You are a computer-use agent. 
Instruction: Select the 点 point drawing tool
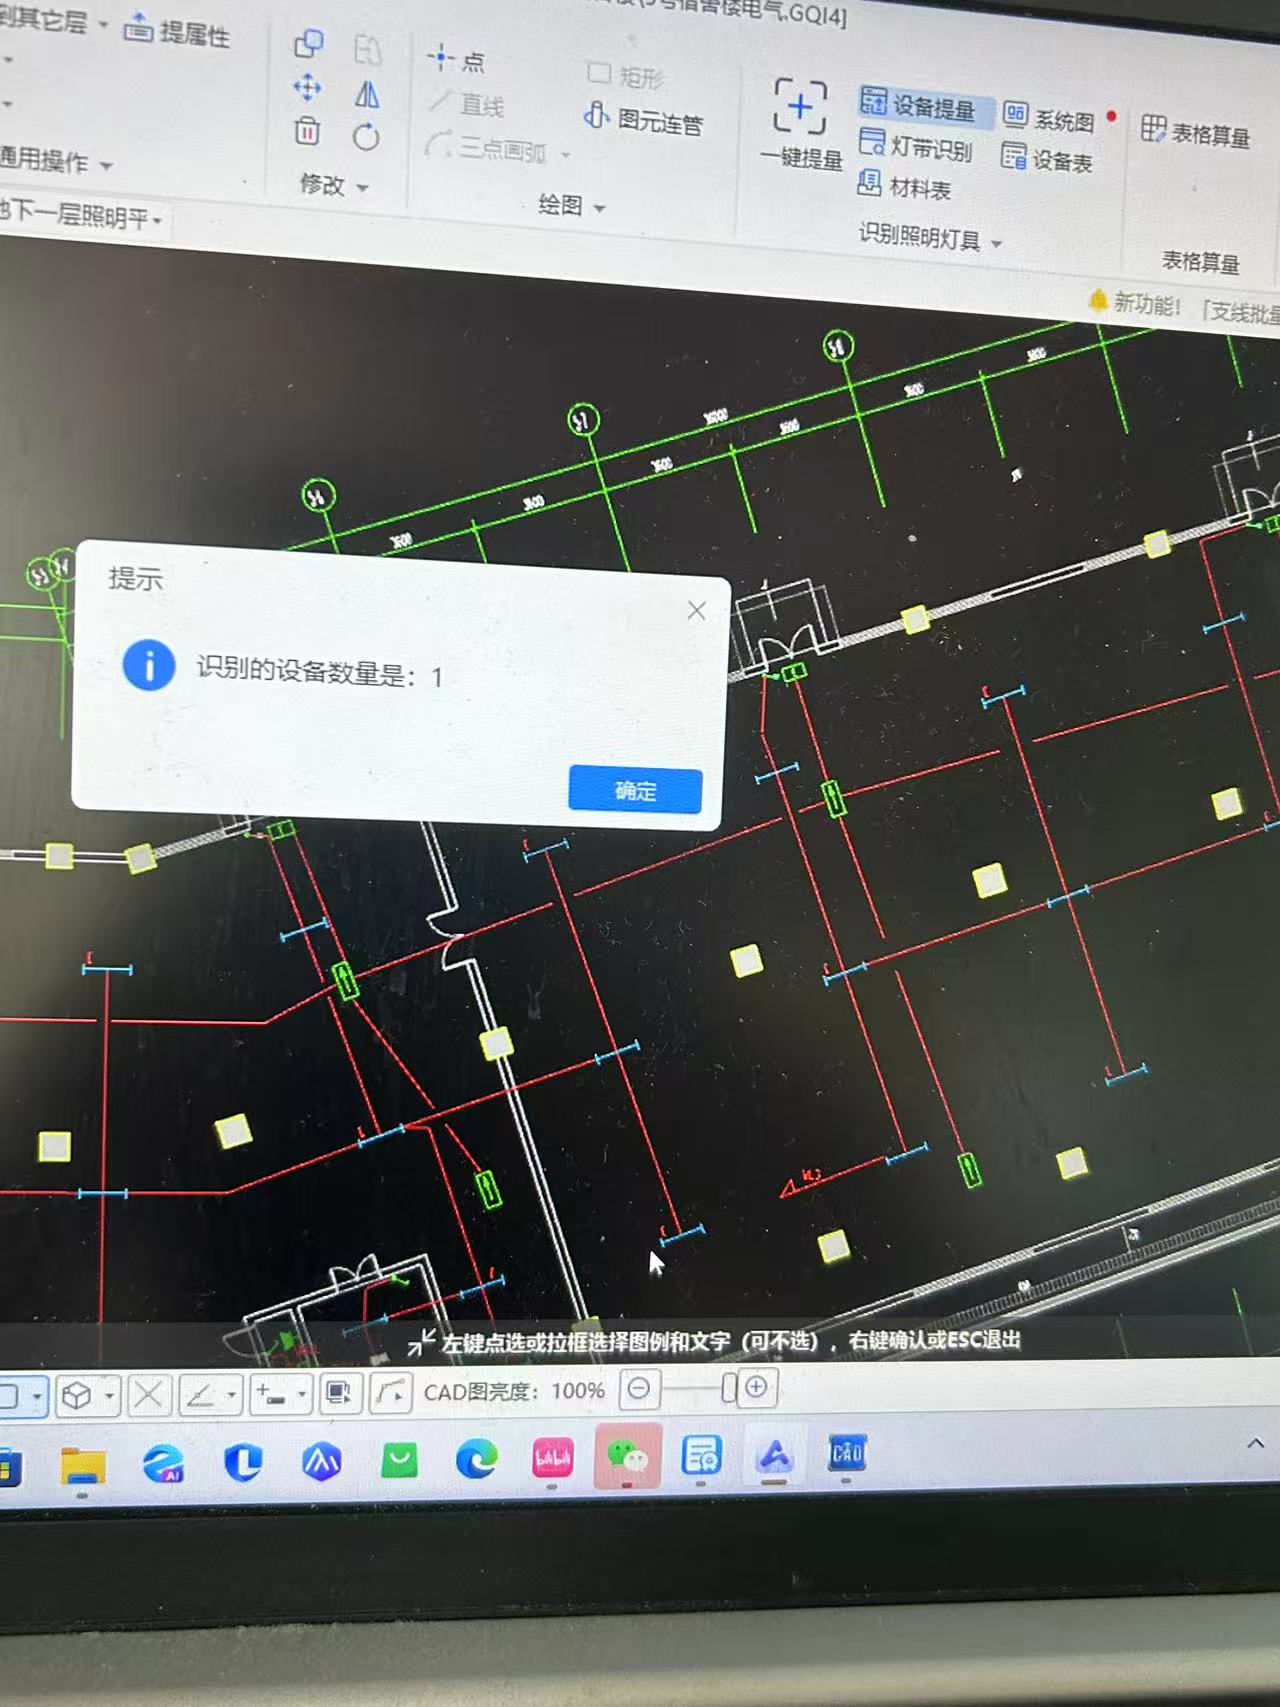(456, 60)
